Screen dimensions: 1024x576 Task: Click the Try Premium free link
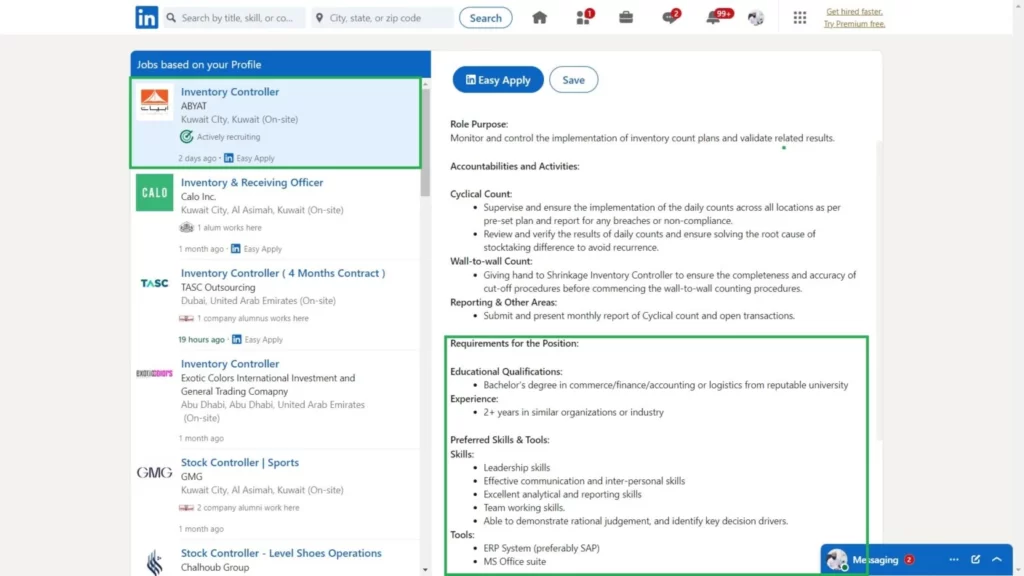tap(854, 24)
